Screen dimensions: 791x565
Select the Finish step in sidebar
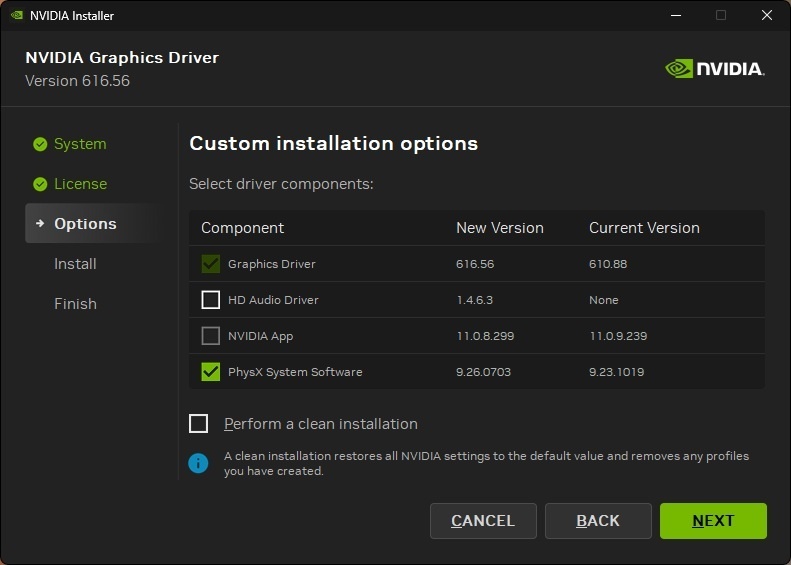75,304
